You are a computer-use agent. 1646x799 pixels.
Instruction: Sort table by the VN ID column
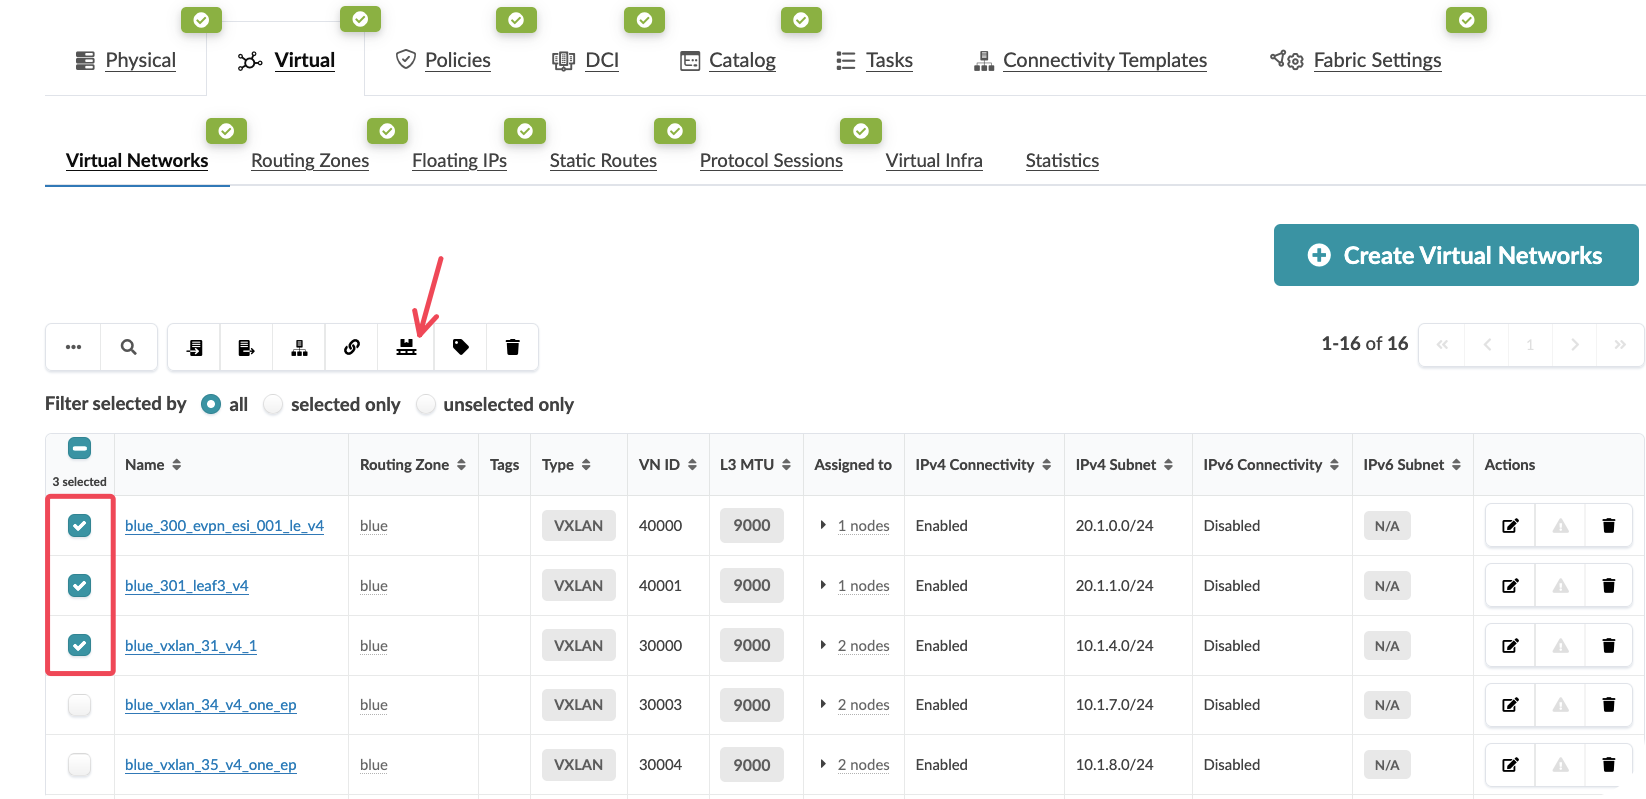[x=667, y=465]
